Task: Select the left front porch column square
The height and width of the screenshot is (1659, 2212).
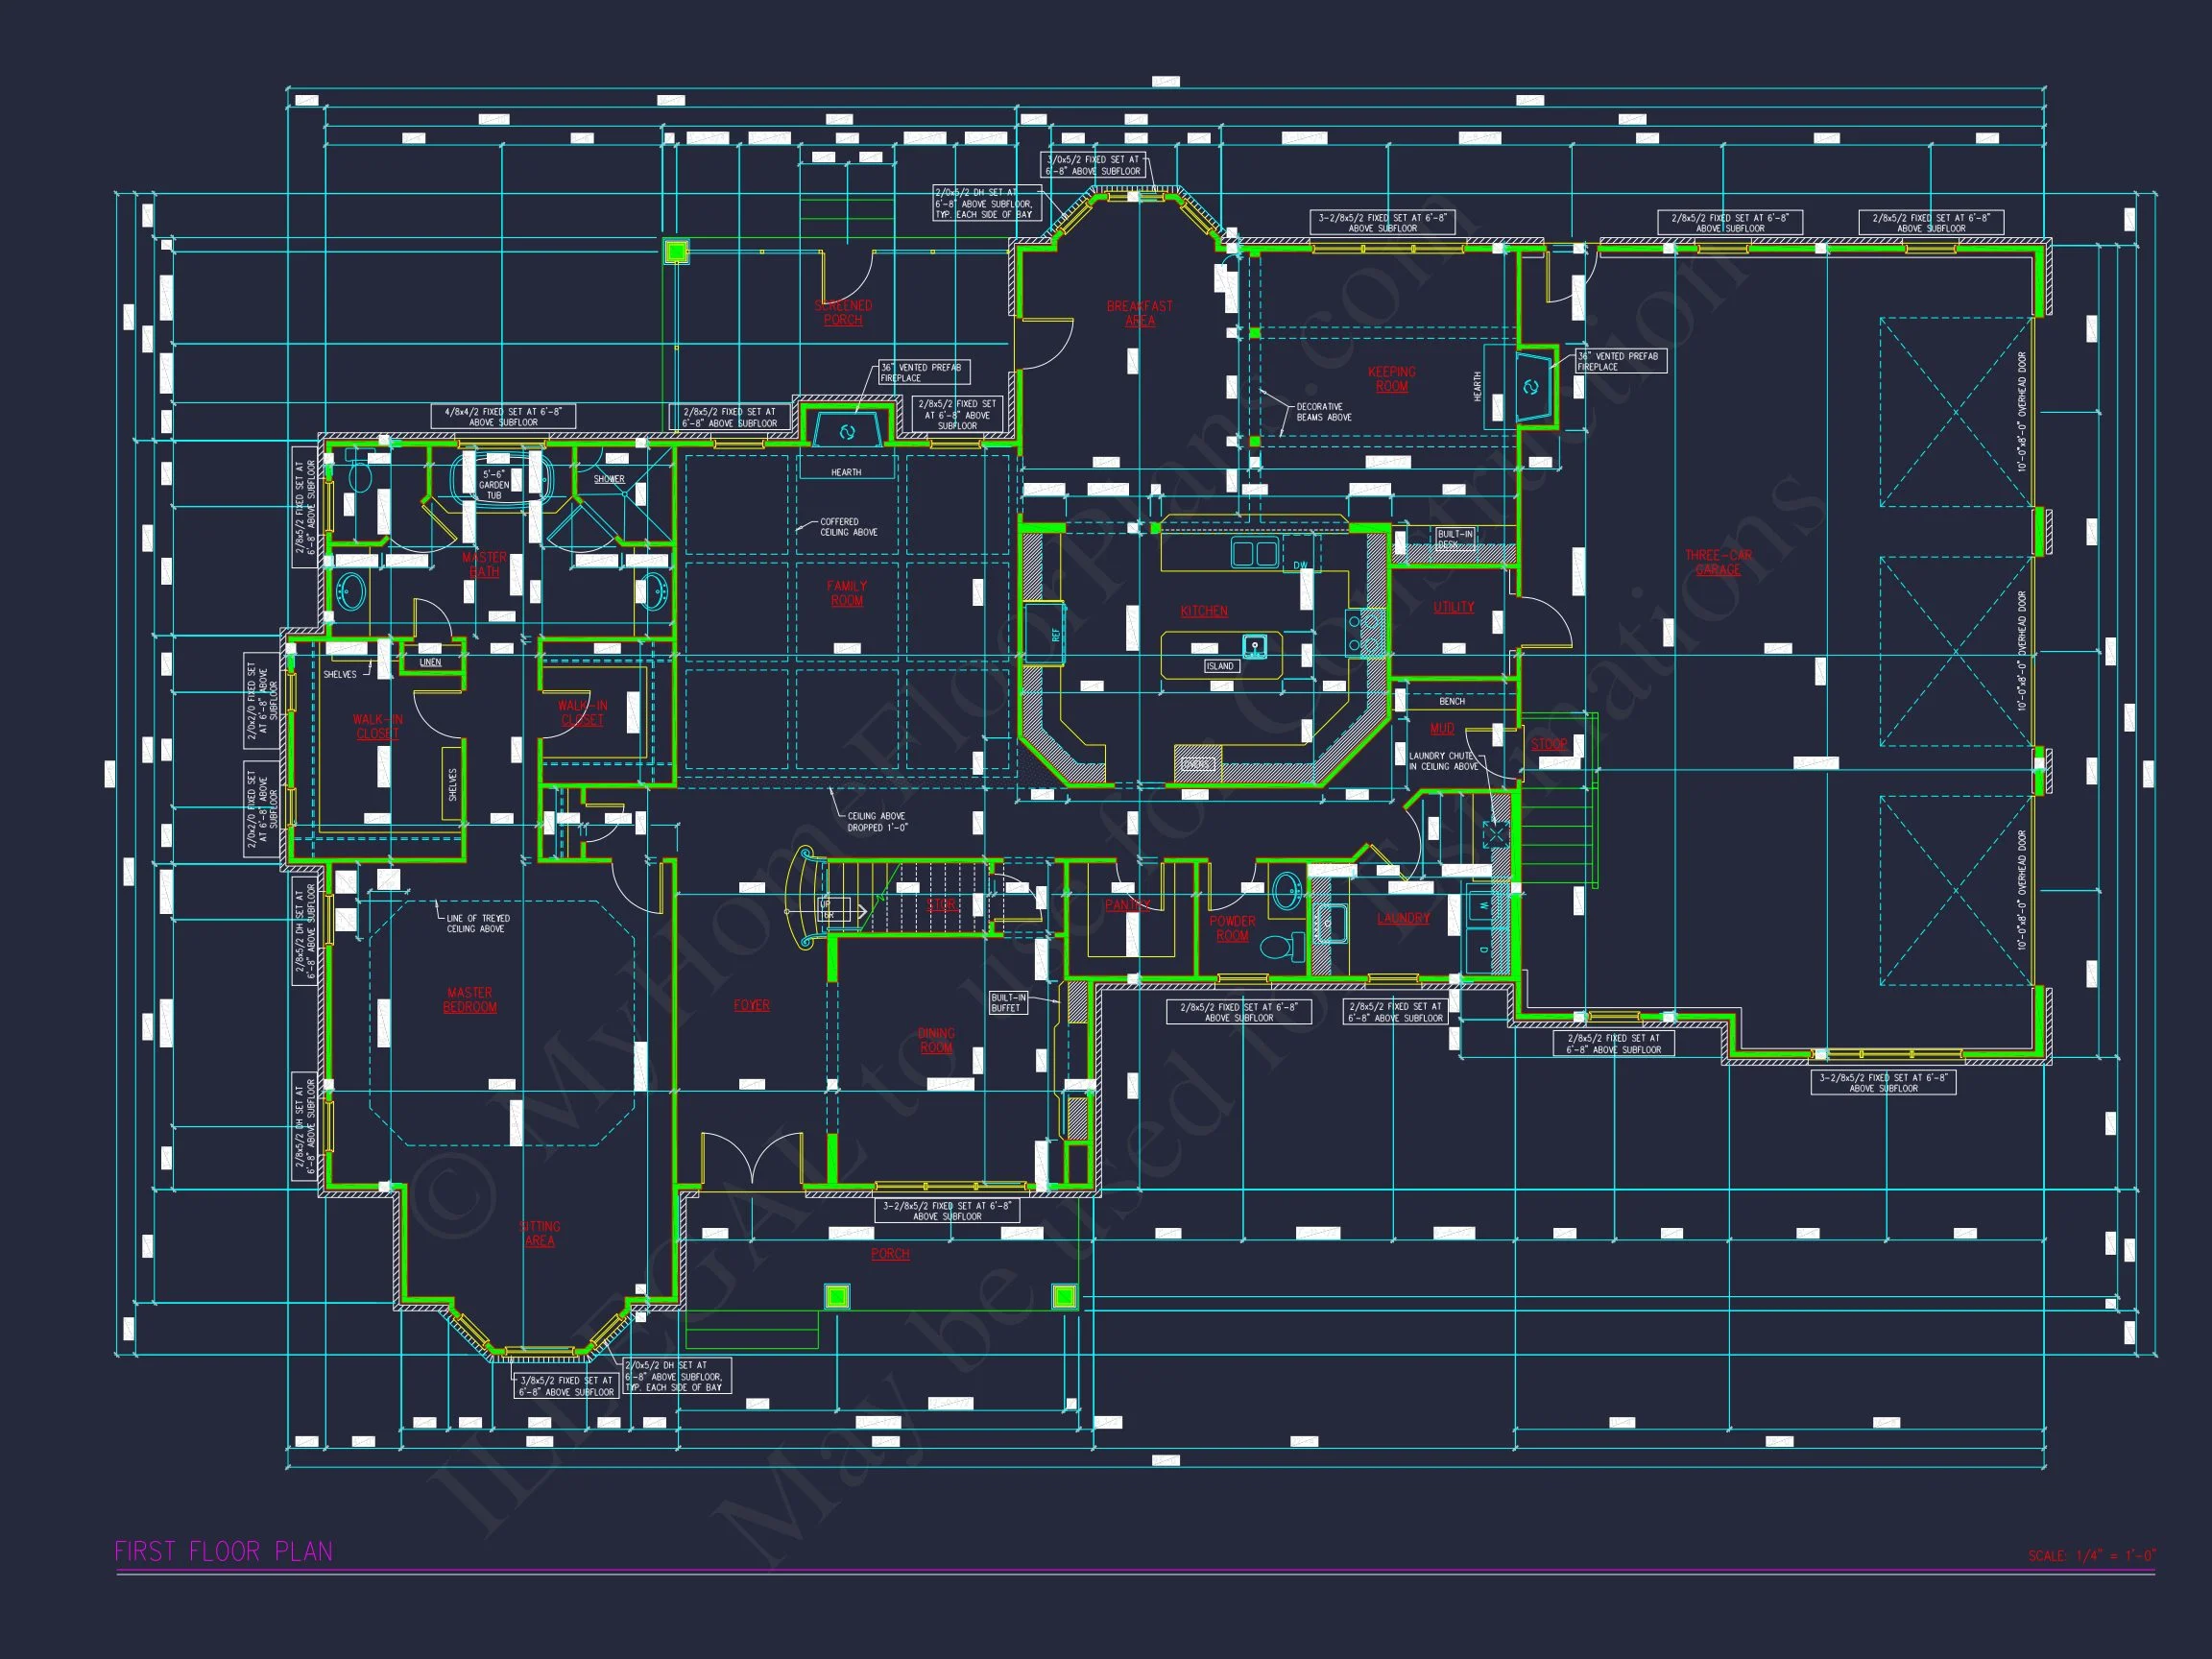Action: click(837, 1297)
